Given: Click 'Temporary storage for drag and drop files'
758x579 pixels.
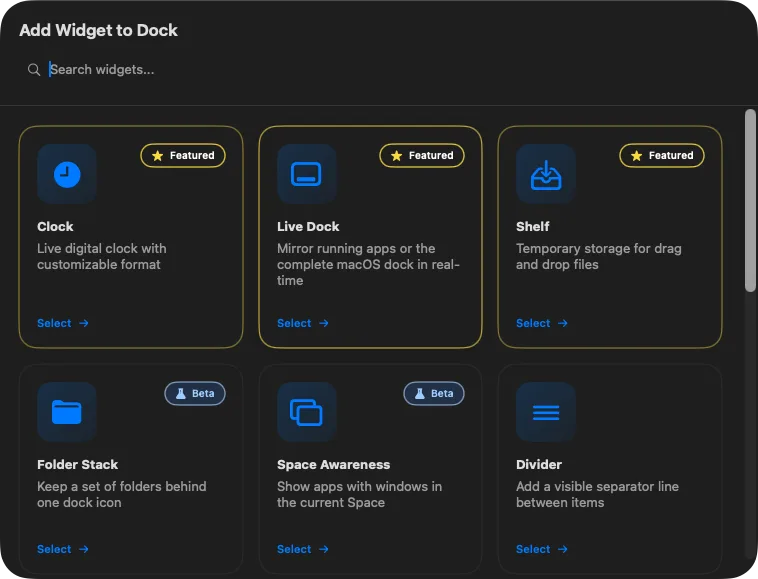Looking at the screenshot, I should coord(598,256).
